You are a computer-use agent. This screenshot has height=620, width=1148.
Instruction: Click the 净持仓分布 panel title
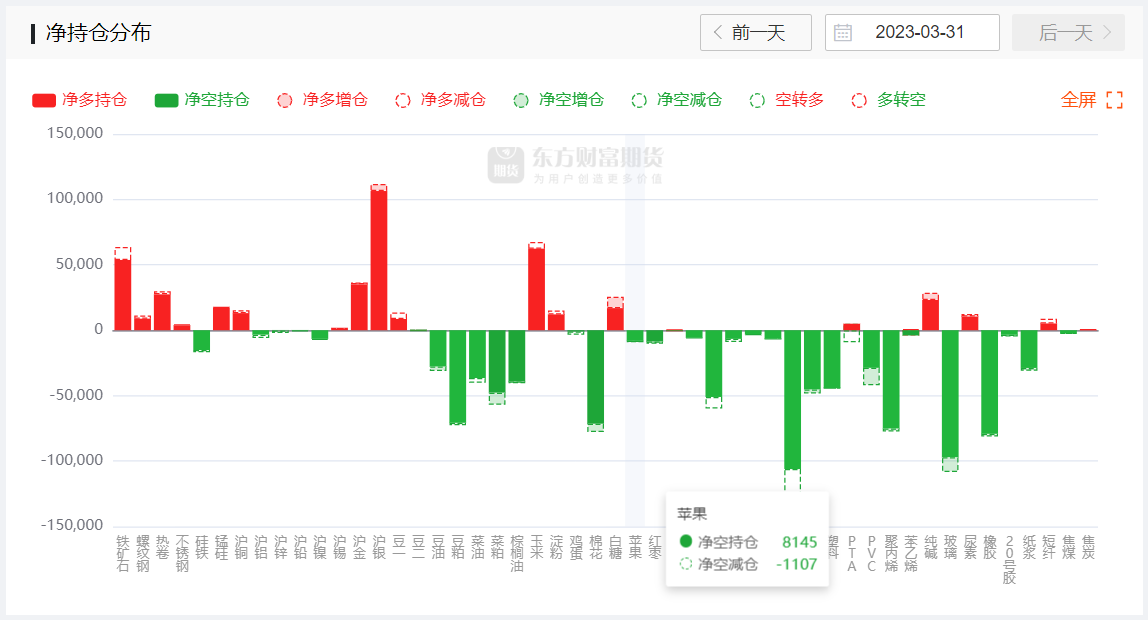[x=99, y=33]
